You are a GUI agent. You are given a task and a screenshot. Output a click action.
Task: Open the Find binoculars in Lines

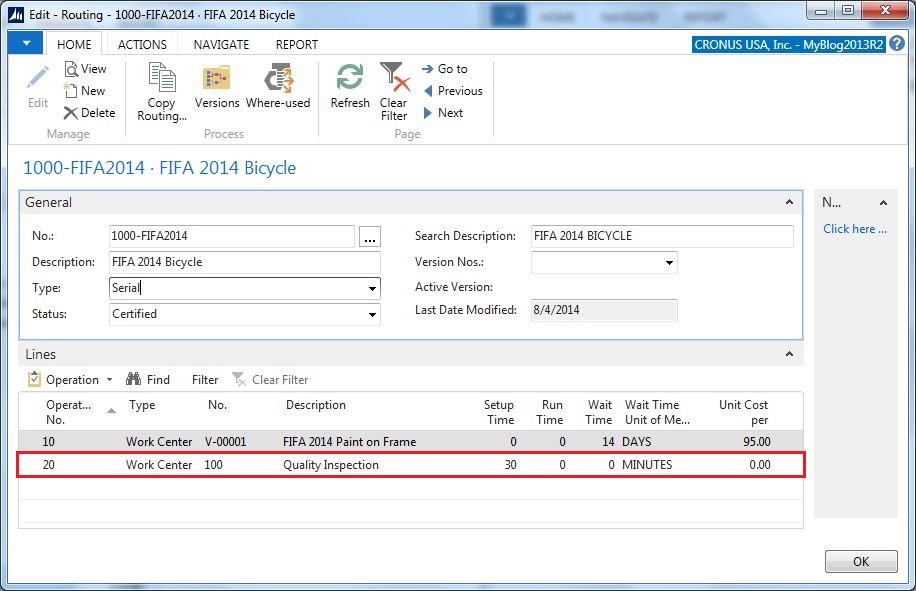click(133, 379)
